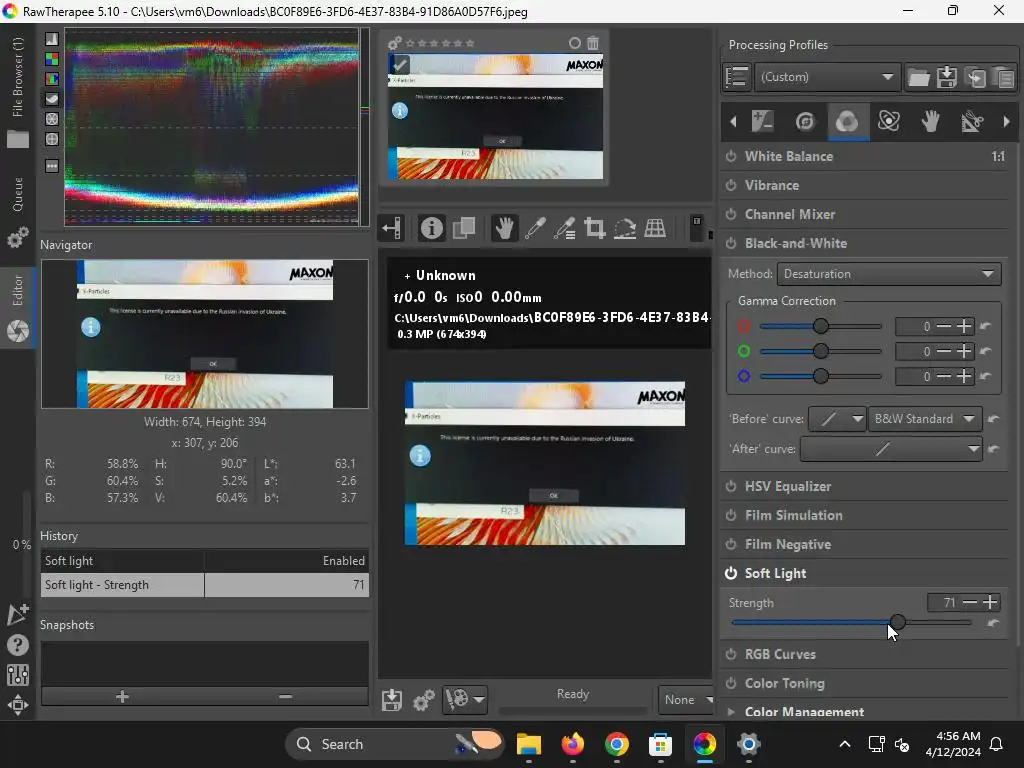Click the taskbar Search box
The width and height of the screenshot is (1024, 768).
click(x=395, y=744)
